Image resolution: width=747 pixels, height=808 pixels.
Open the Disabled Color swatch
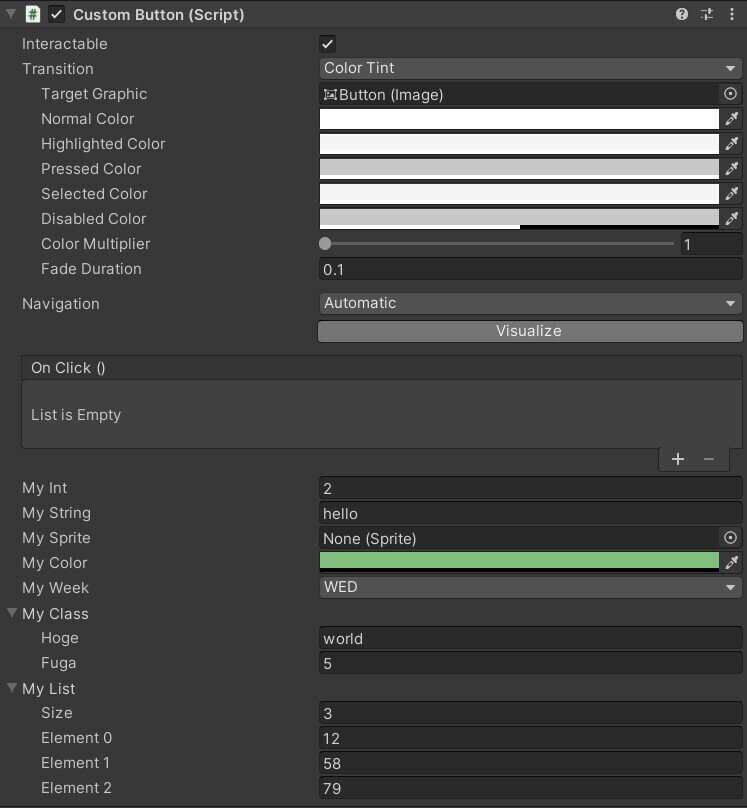[x=519, y=219]
